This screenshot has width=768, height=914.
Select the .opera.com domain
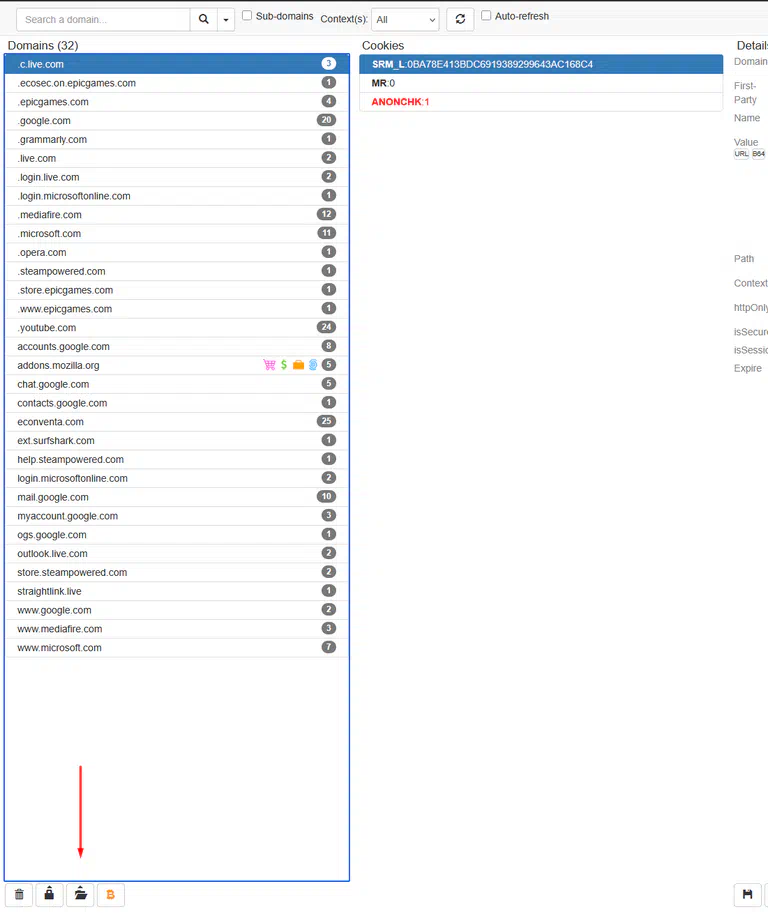[177, 252]
